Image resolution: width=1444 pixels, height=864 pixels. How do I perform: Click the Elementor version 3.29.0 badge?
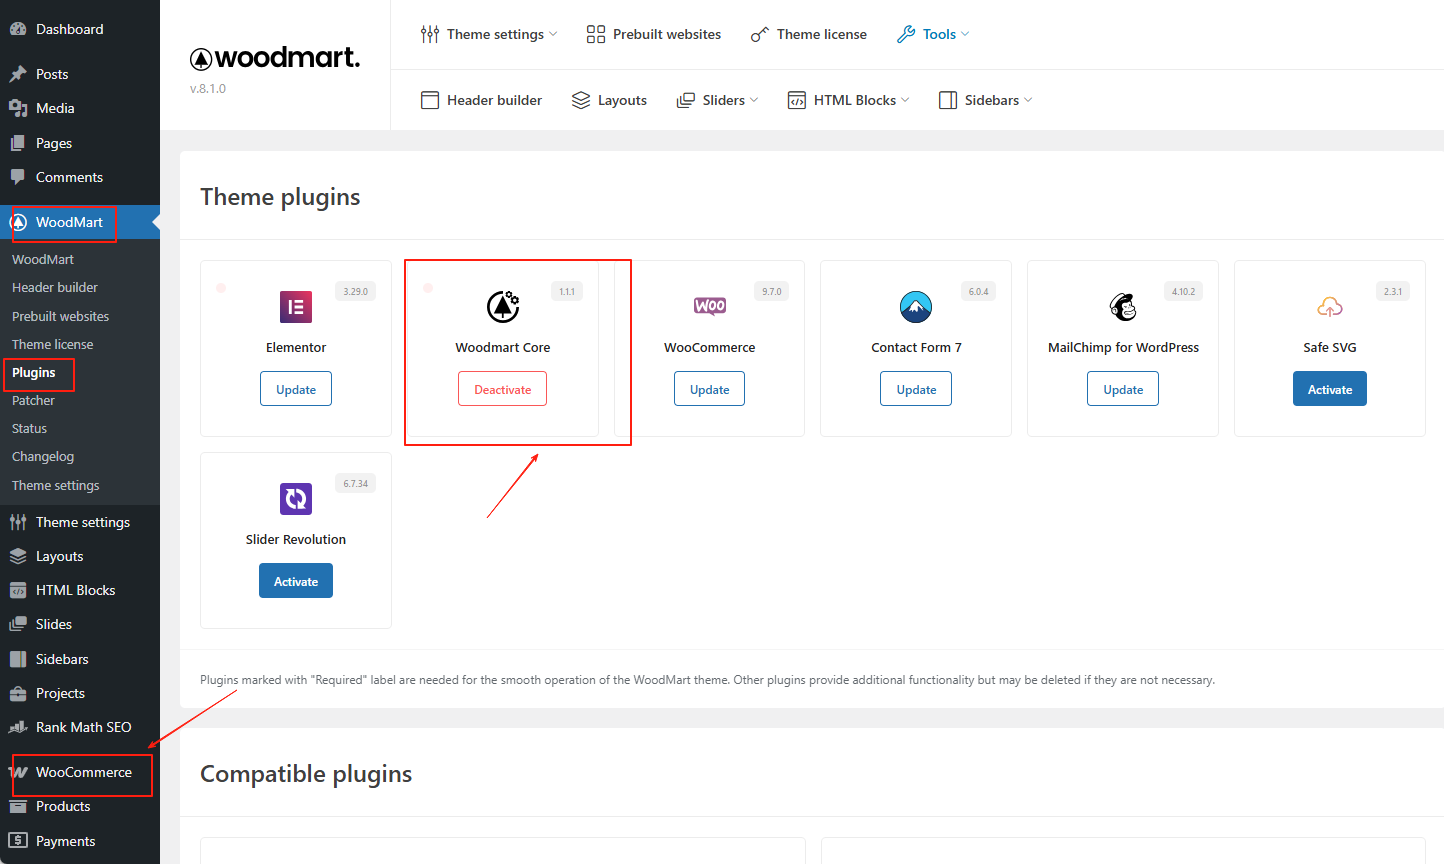pyautogui.click(x=356, y=291)
